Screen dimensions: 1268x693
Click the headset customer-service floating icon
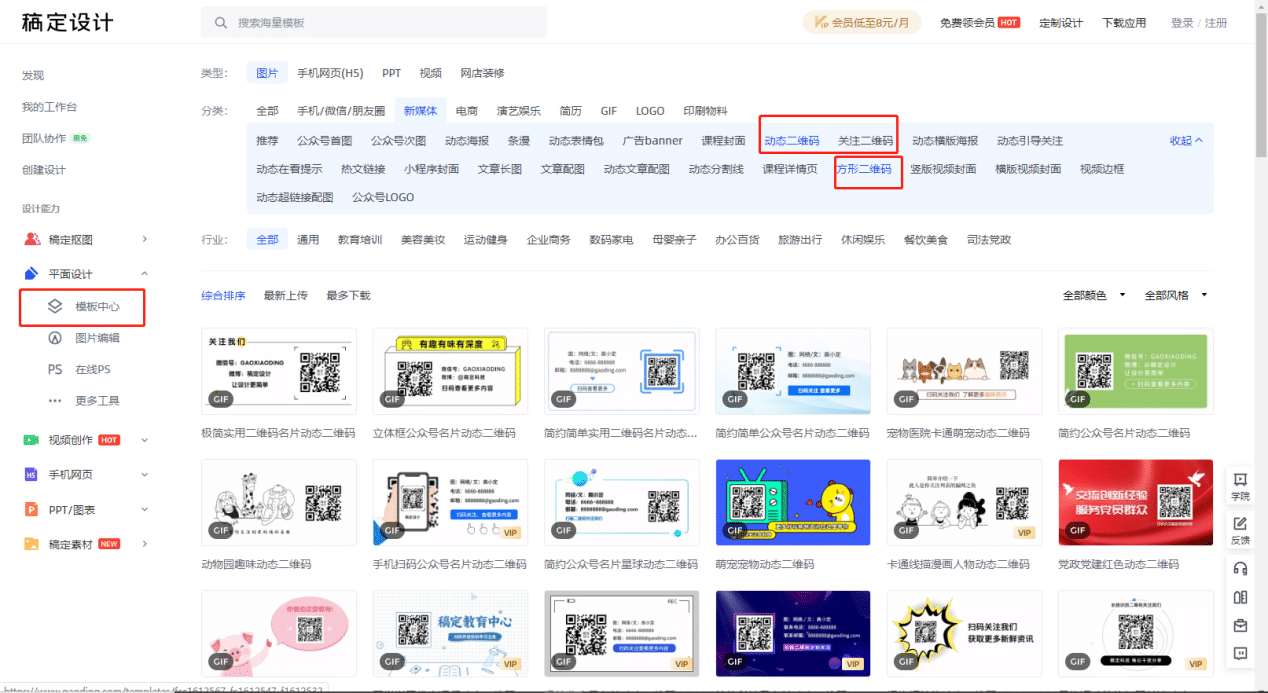click(x=1240, y=568)
